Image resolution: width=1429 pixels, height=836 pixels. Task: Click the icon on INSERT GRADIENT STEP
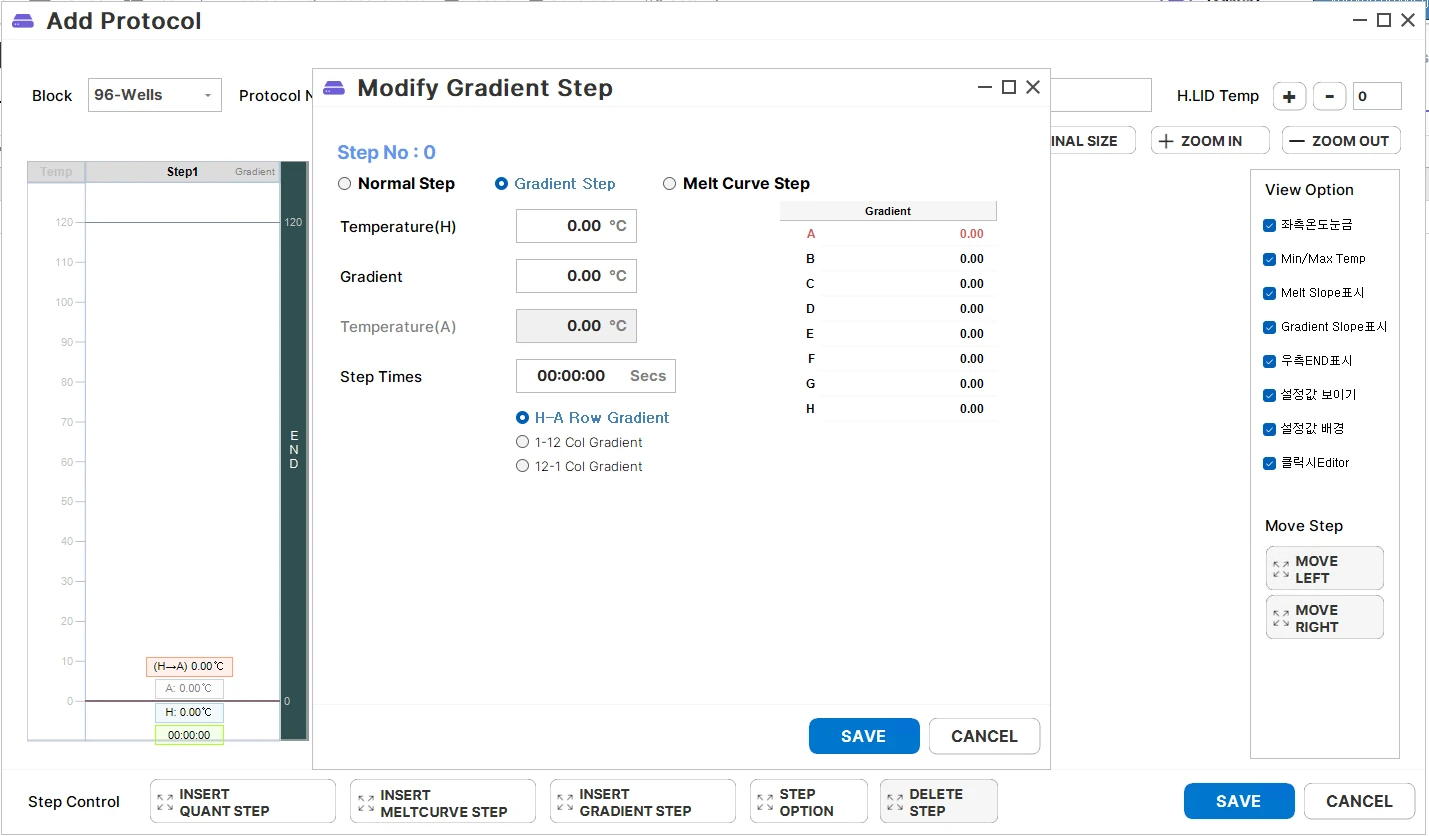click(565, 802)
